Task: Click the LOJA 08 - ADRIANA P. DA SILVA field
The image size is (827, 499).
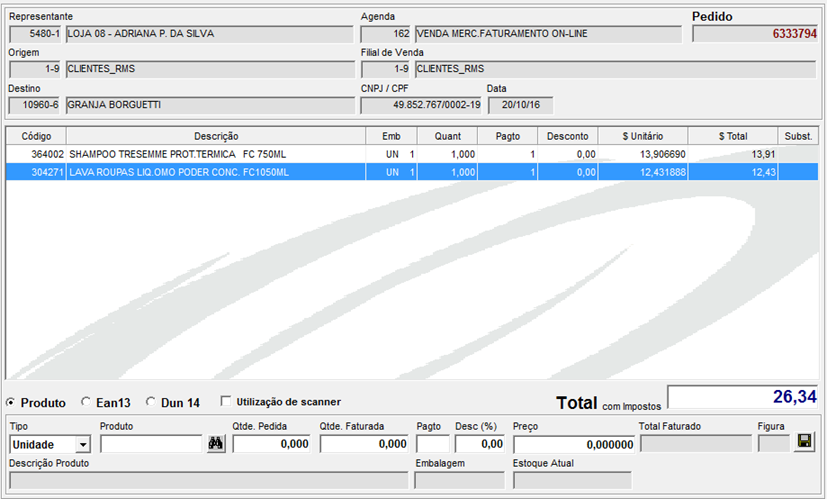Action: [x=209, y=34]
